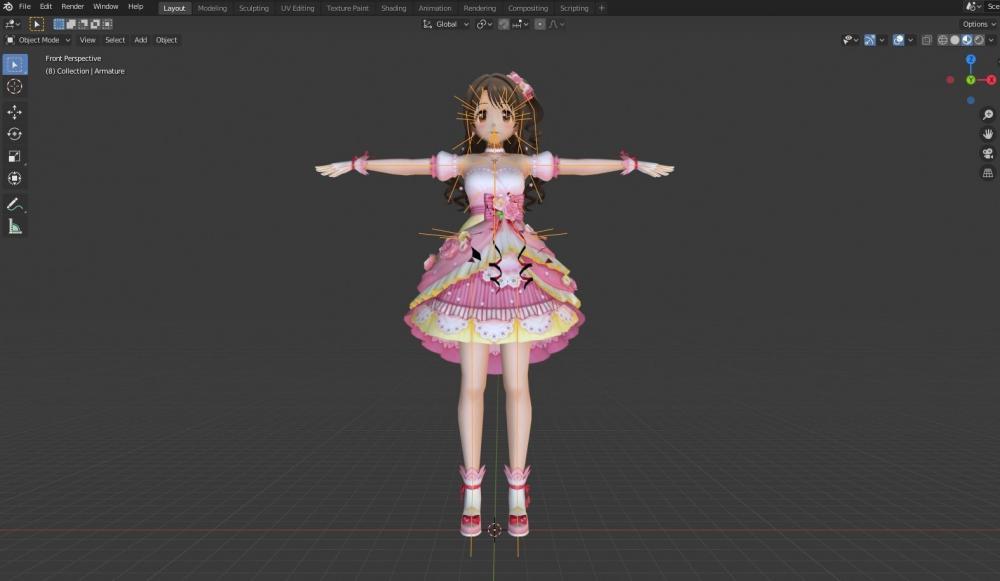Open the File menu

click(25, 7)
